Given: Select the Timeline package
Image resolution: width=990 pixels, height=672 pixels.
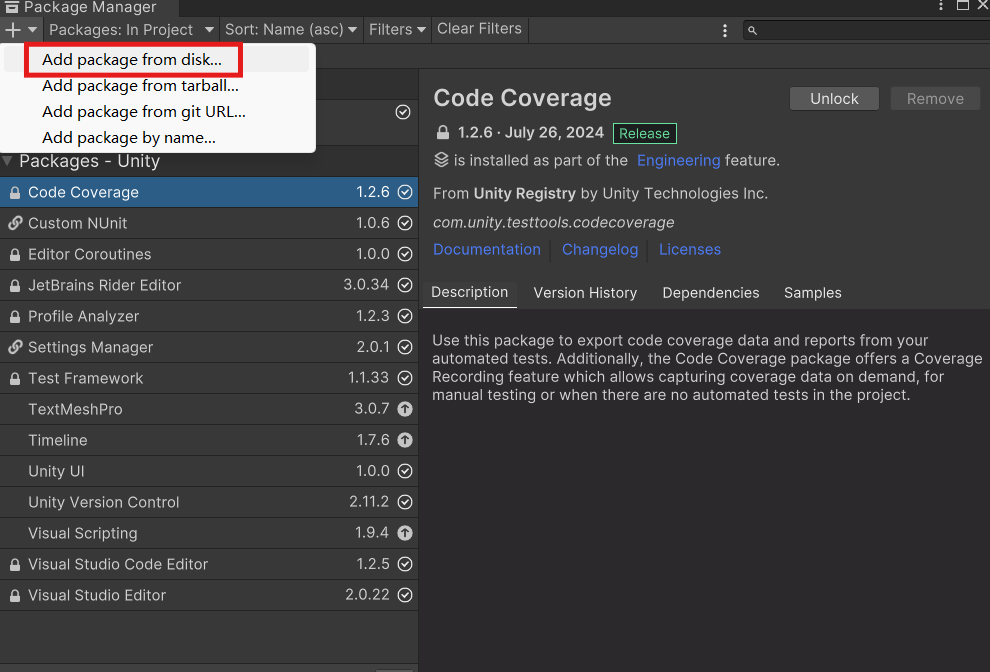Looking at the screenshot, I should (208, 440).
